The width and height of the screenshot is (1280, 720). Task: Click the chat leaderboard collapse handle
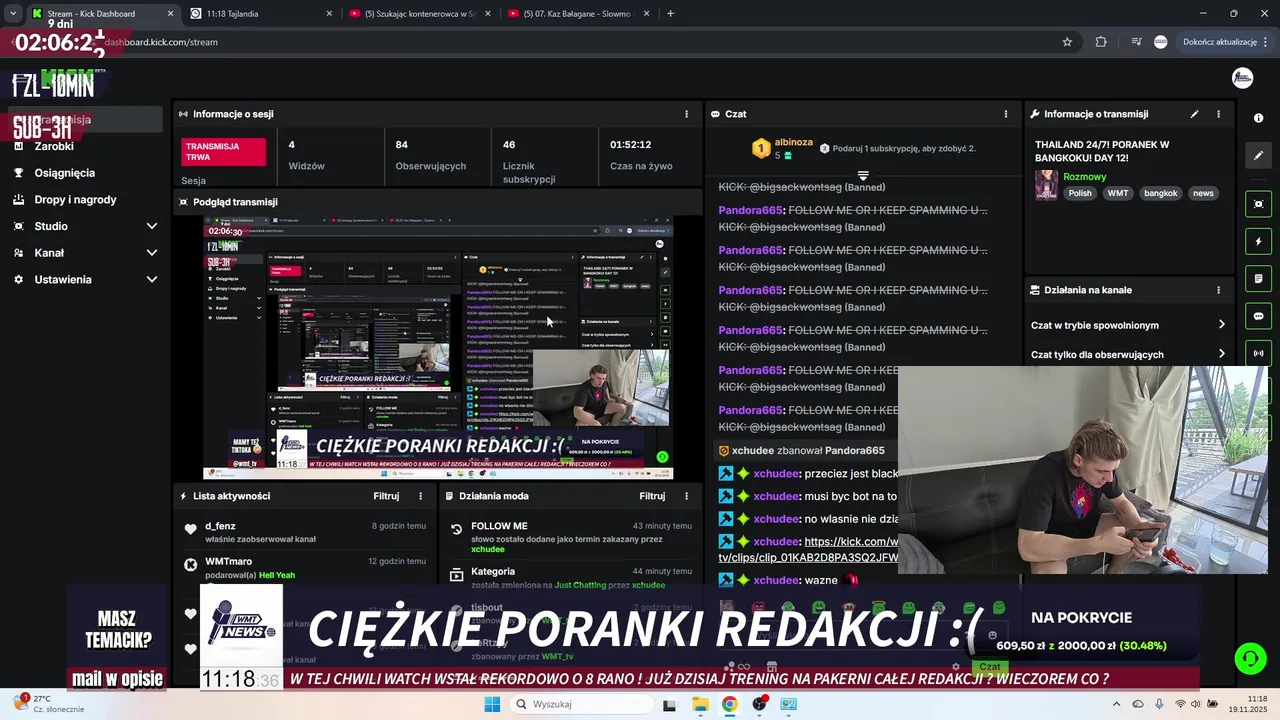tap(863, 175)
